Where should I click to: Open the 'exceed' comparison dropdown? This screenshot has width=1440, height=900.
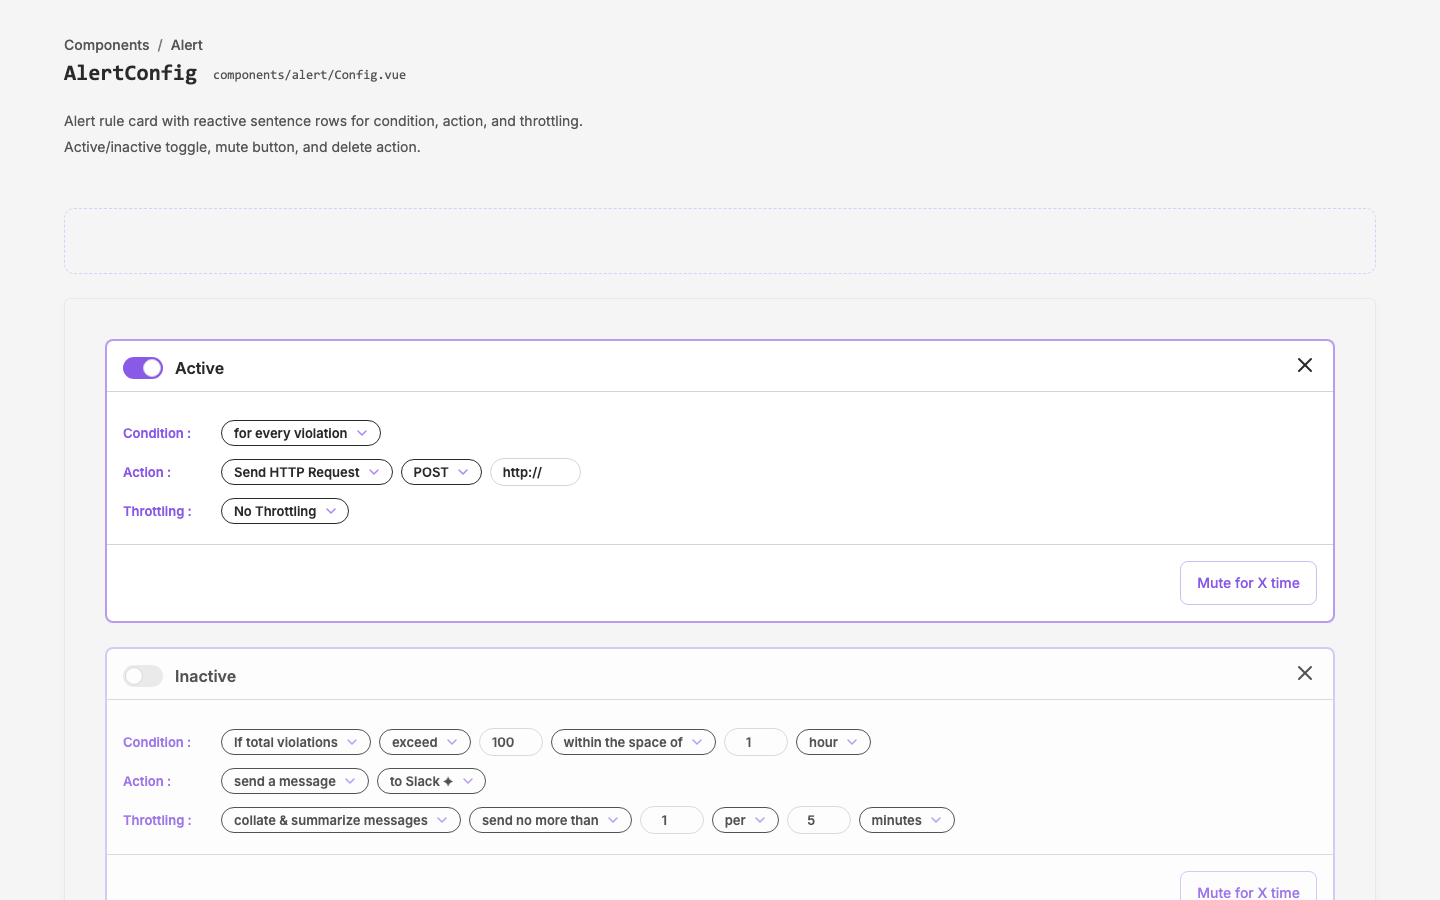(425, 742)
